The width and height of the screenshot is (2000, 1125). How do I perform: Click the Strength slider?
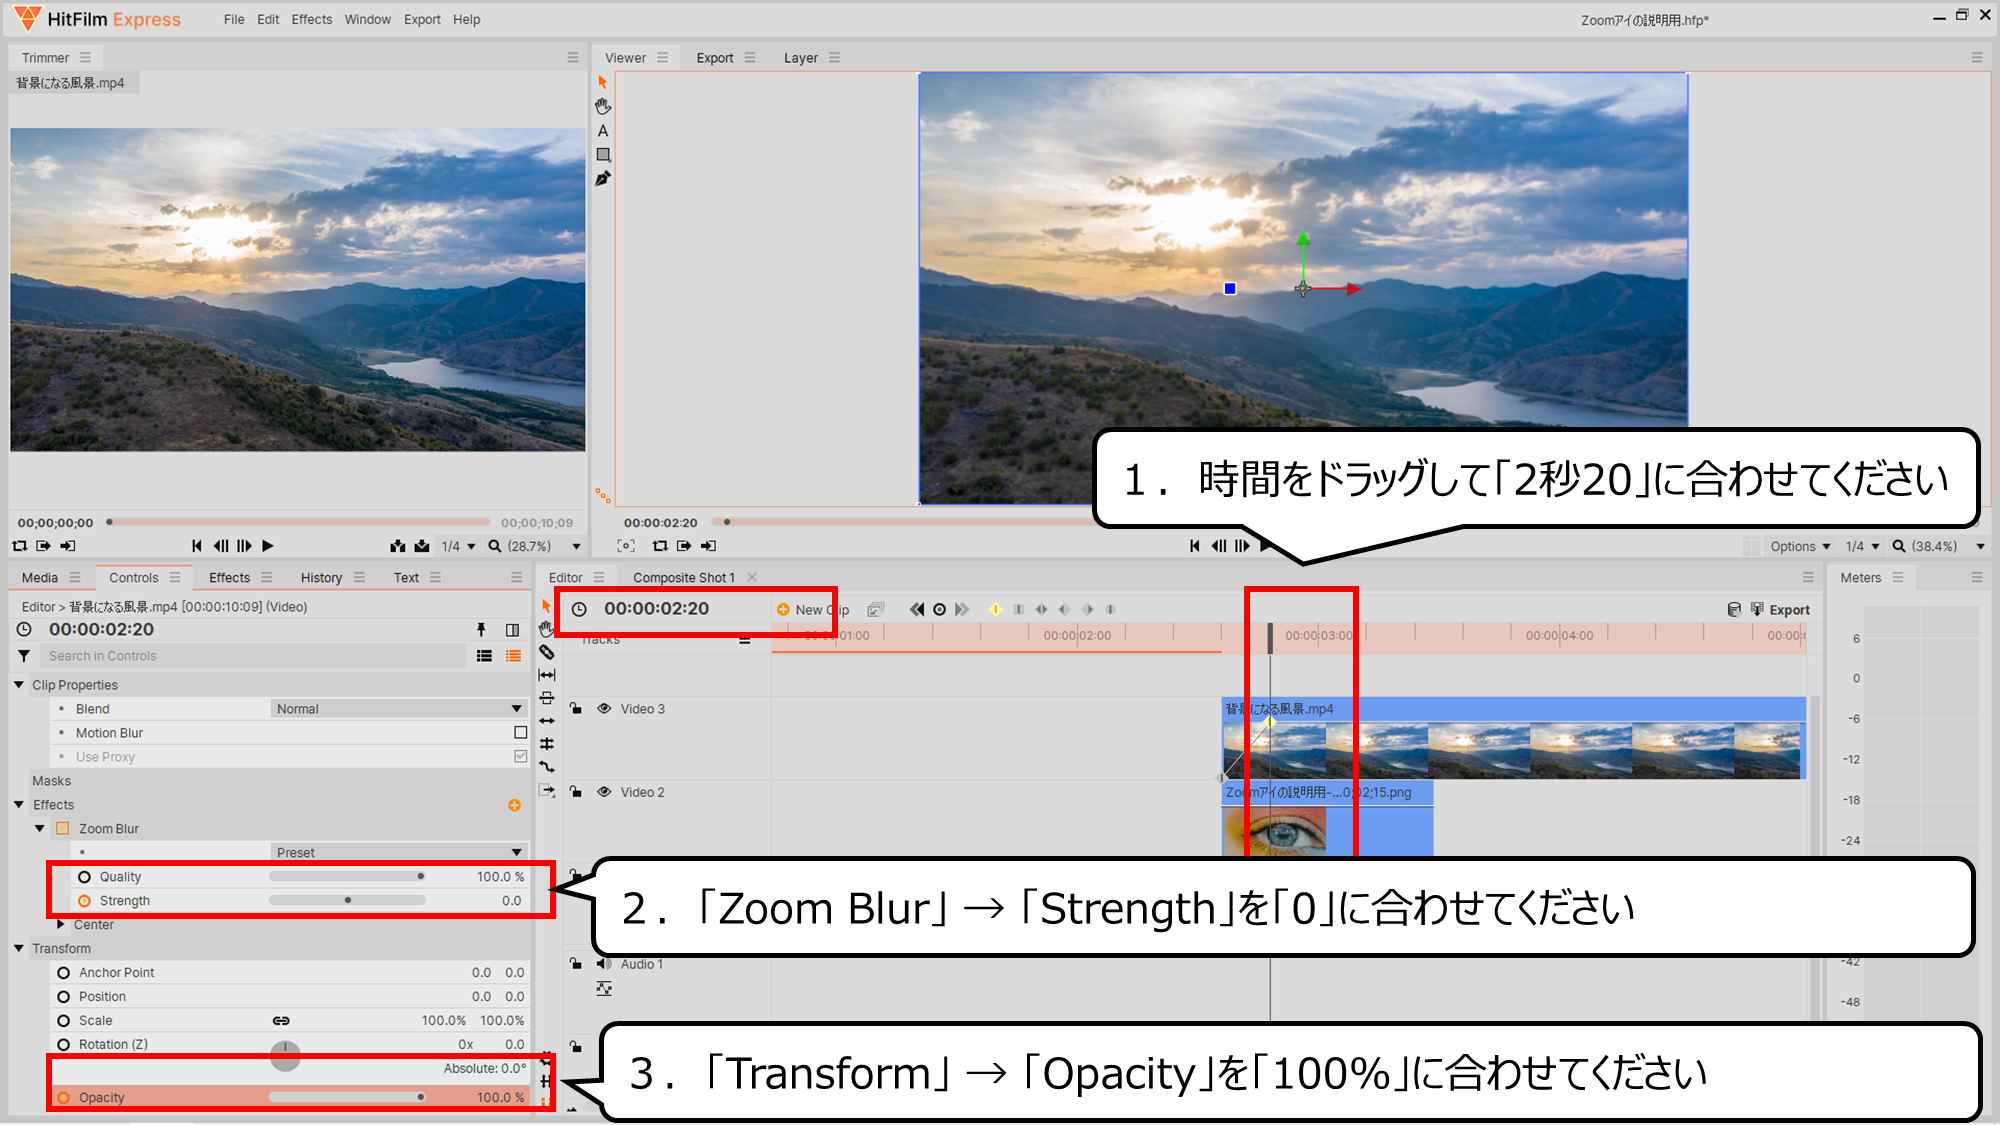[347, 901]
